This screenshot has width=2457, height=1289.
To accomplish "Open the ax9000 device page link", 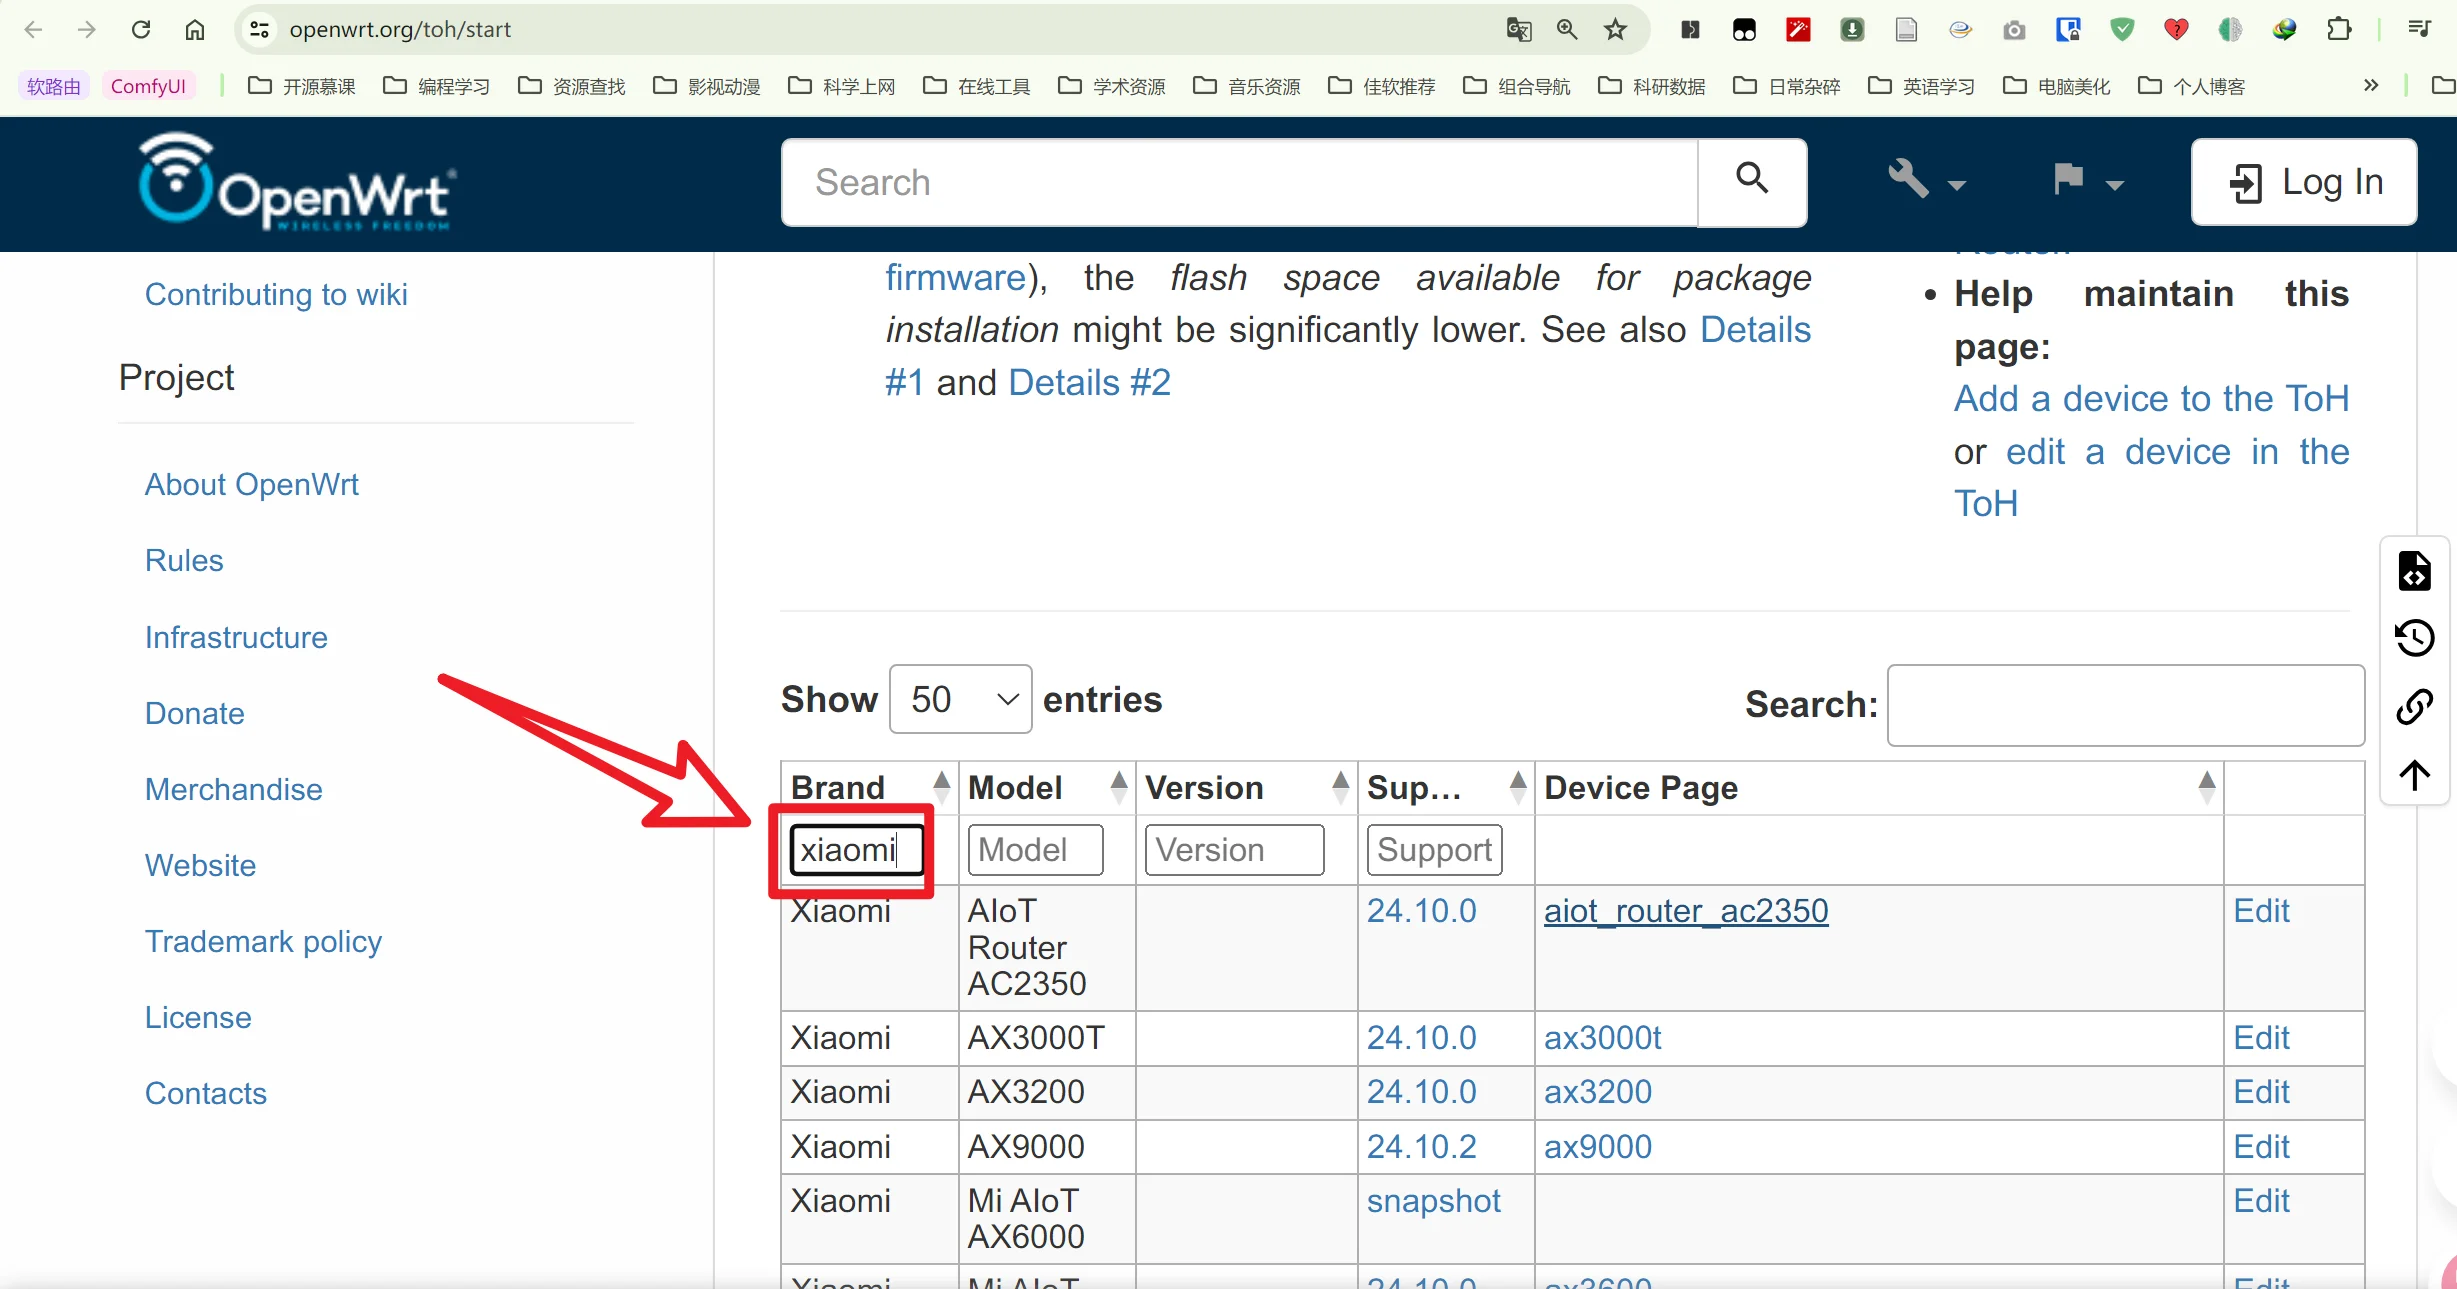I will tap(1597, 1146).
